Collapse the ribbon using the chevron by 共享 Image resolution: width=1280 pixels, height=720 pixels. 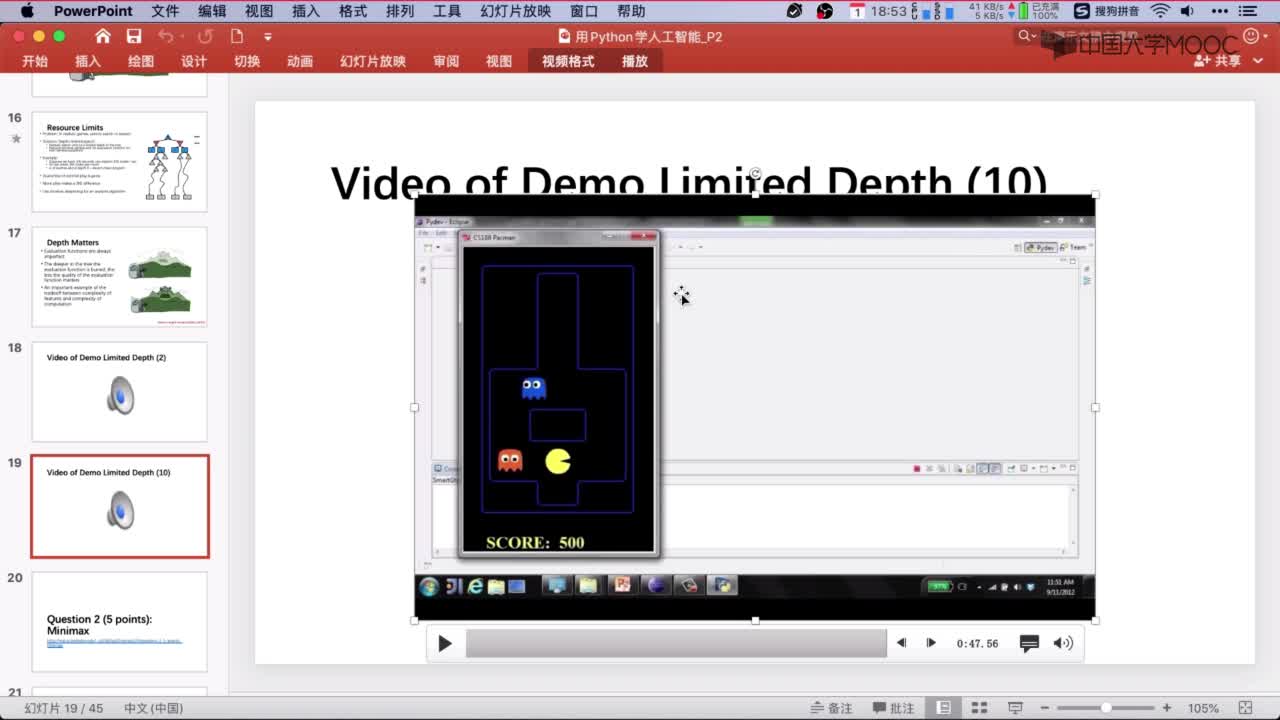tap(1256, 61)
